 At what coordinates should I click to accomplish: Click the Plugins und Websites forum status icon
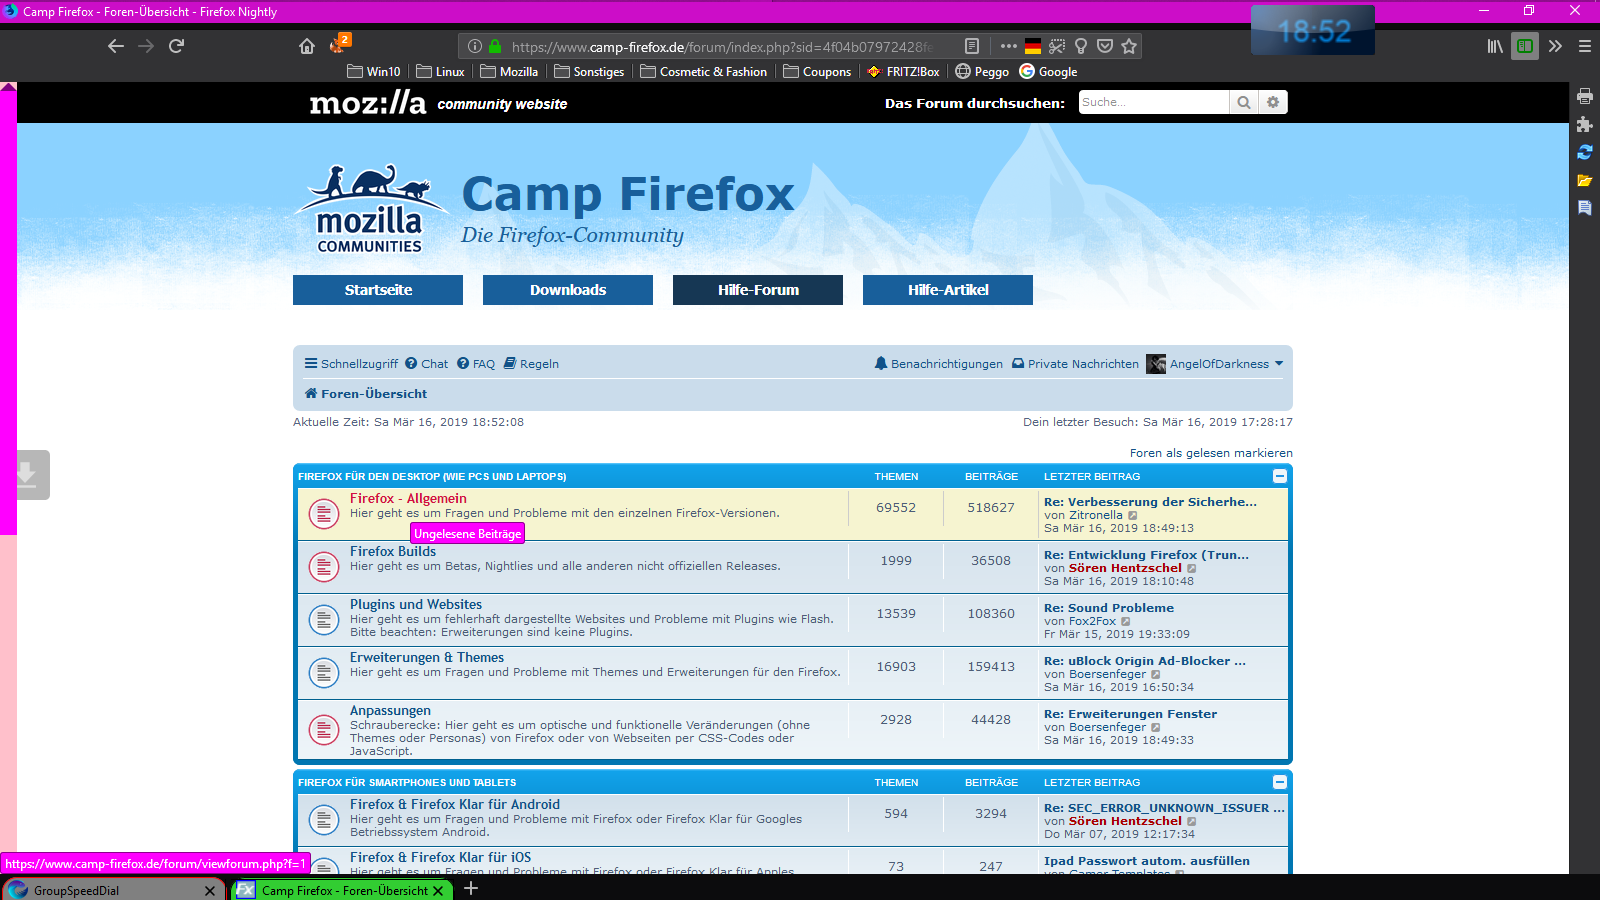coord(323,620)
